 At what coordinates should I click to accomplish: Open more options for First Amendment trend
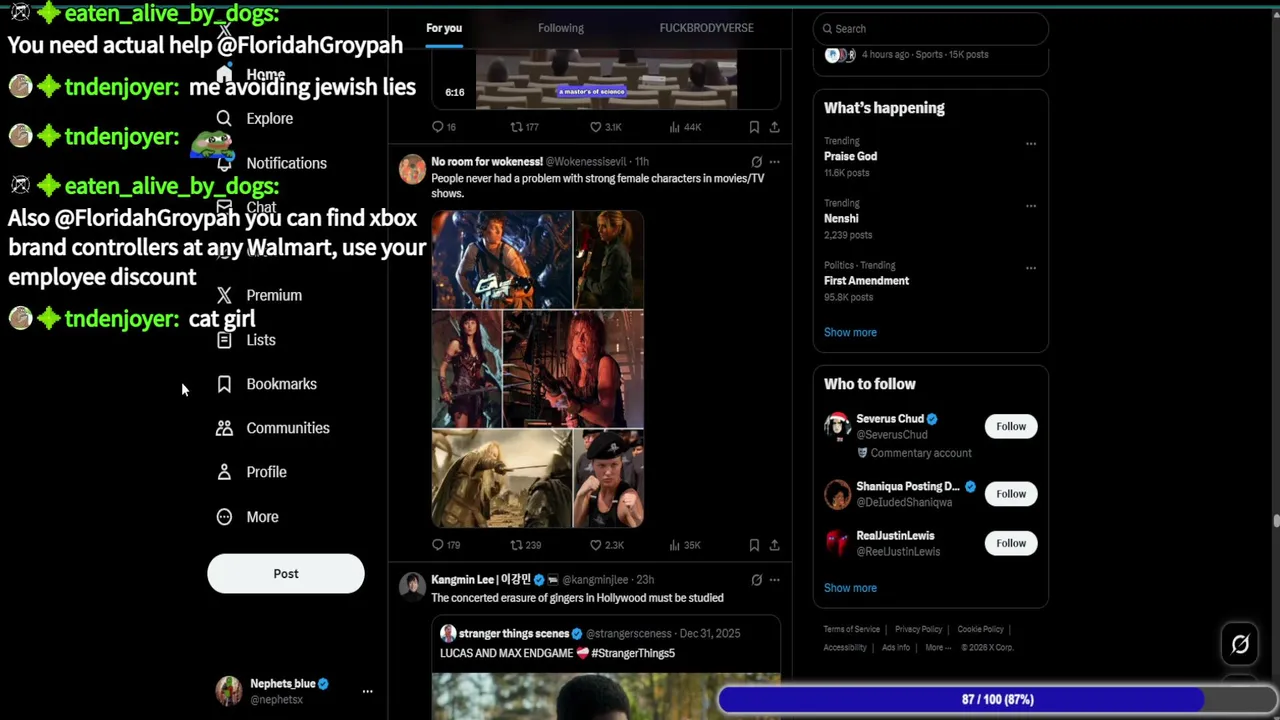tap(1030, 267)
